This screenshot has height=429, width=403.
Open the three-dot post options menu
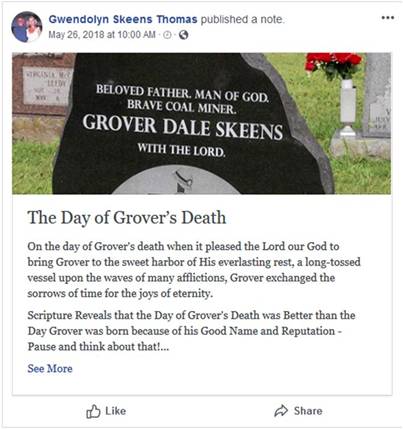pos(388,18)
